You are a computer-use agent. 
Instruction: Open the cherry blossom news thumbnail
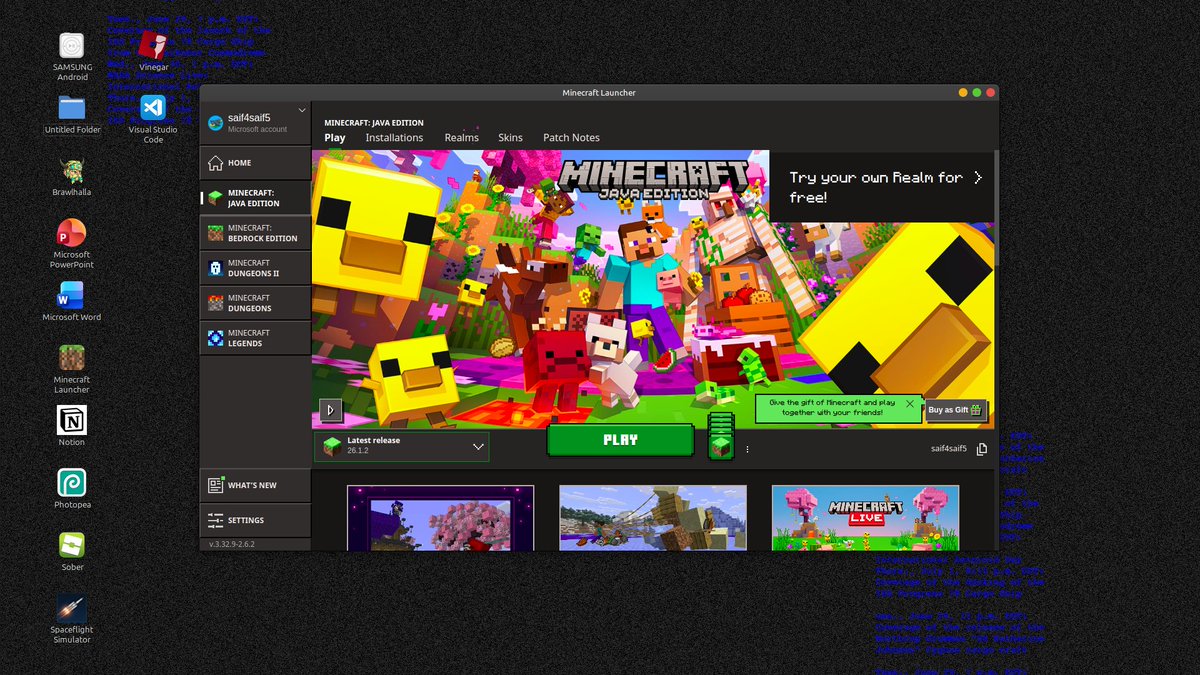click(x=441, y=518)
